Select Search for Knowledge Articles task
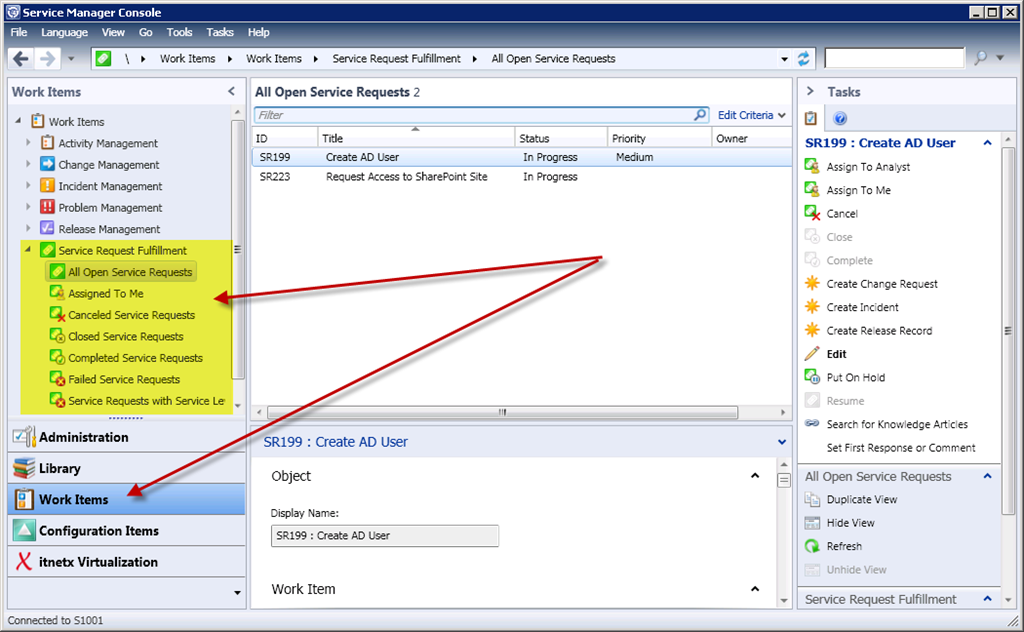This screenshot has height=632, width=1024. (x=896, y=424)
